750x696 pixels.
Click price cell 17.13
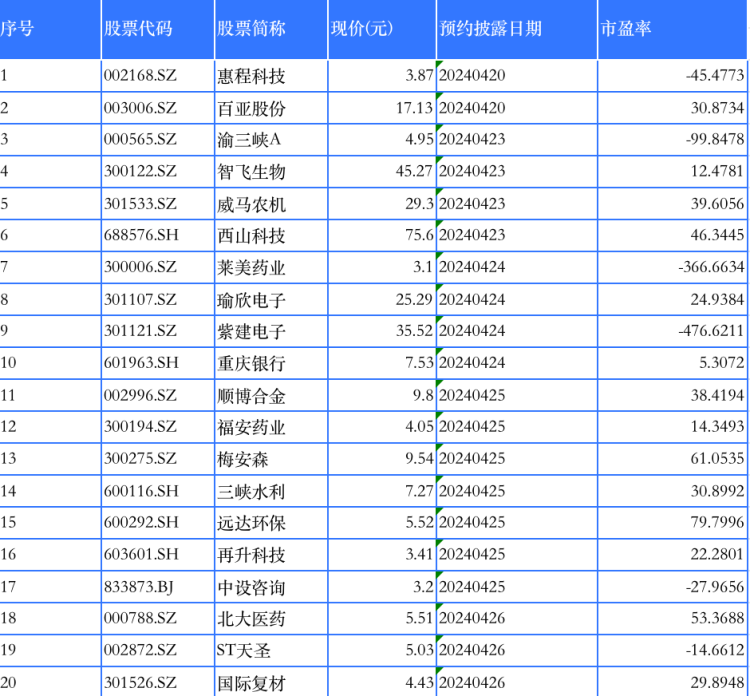click(x=382, y=108)
